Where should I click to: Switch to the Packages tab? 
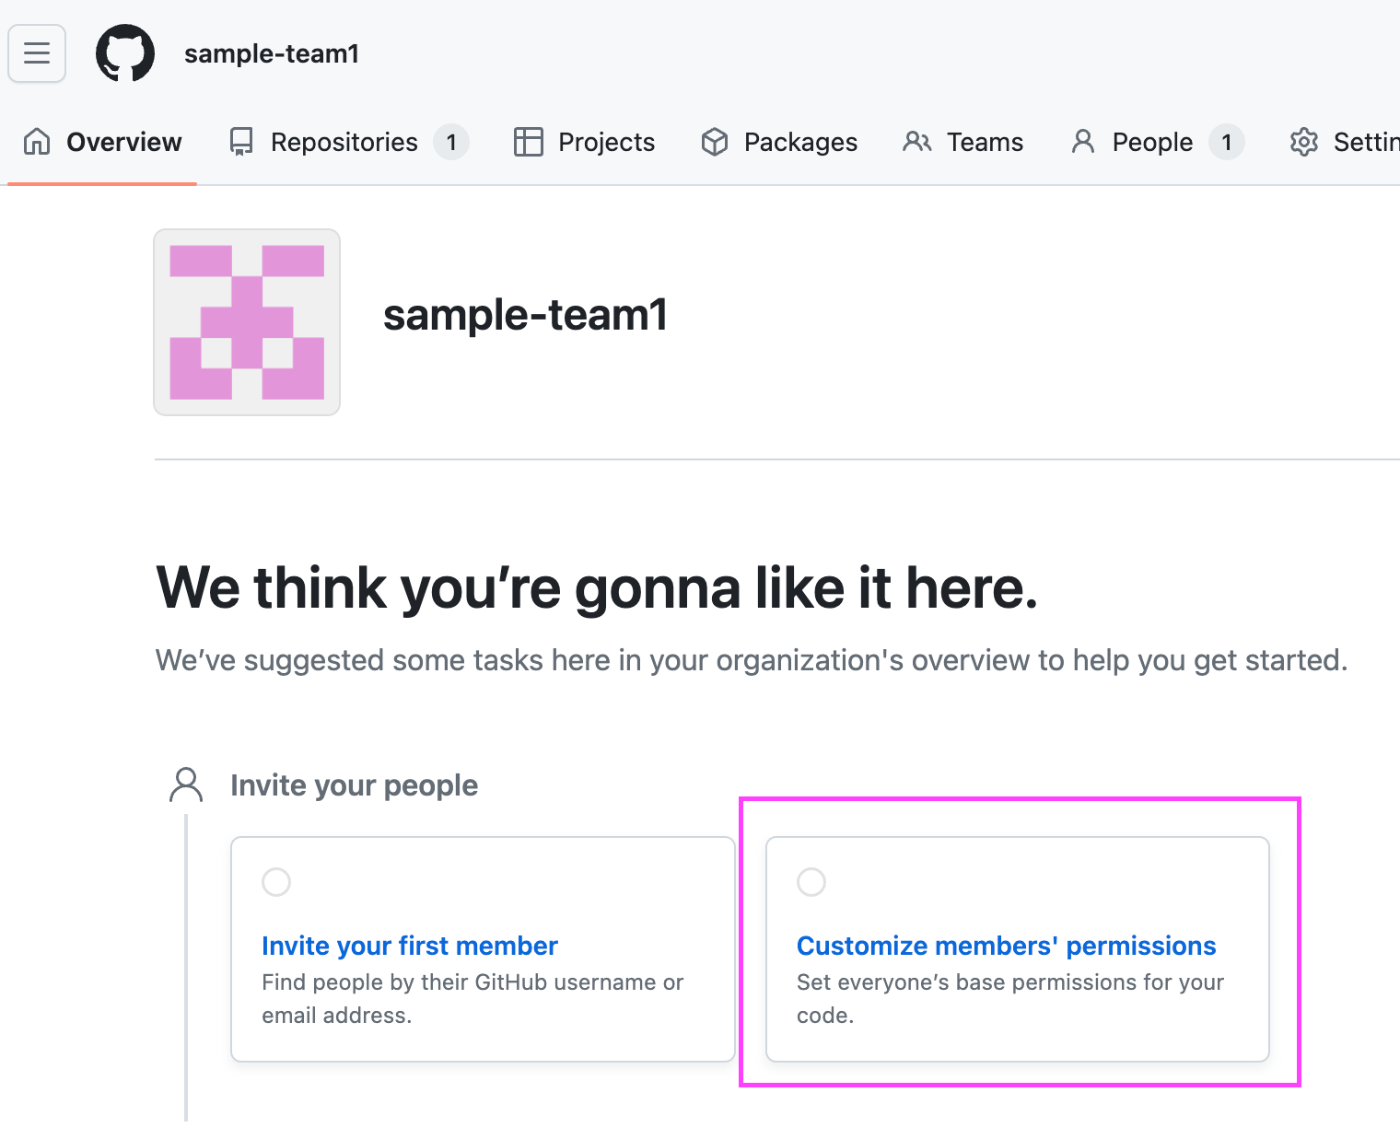799,141
